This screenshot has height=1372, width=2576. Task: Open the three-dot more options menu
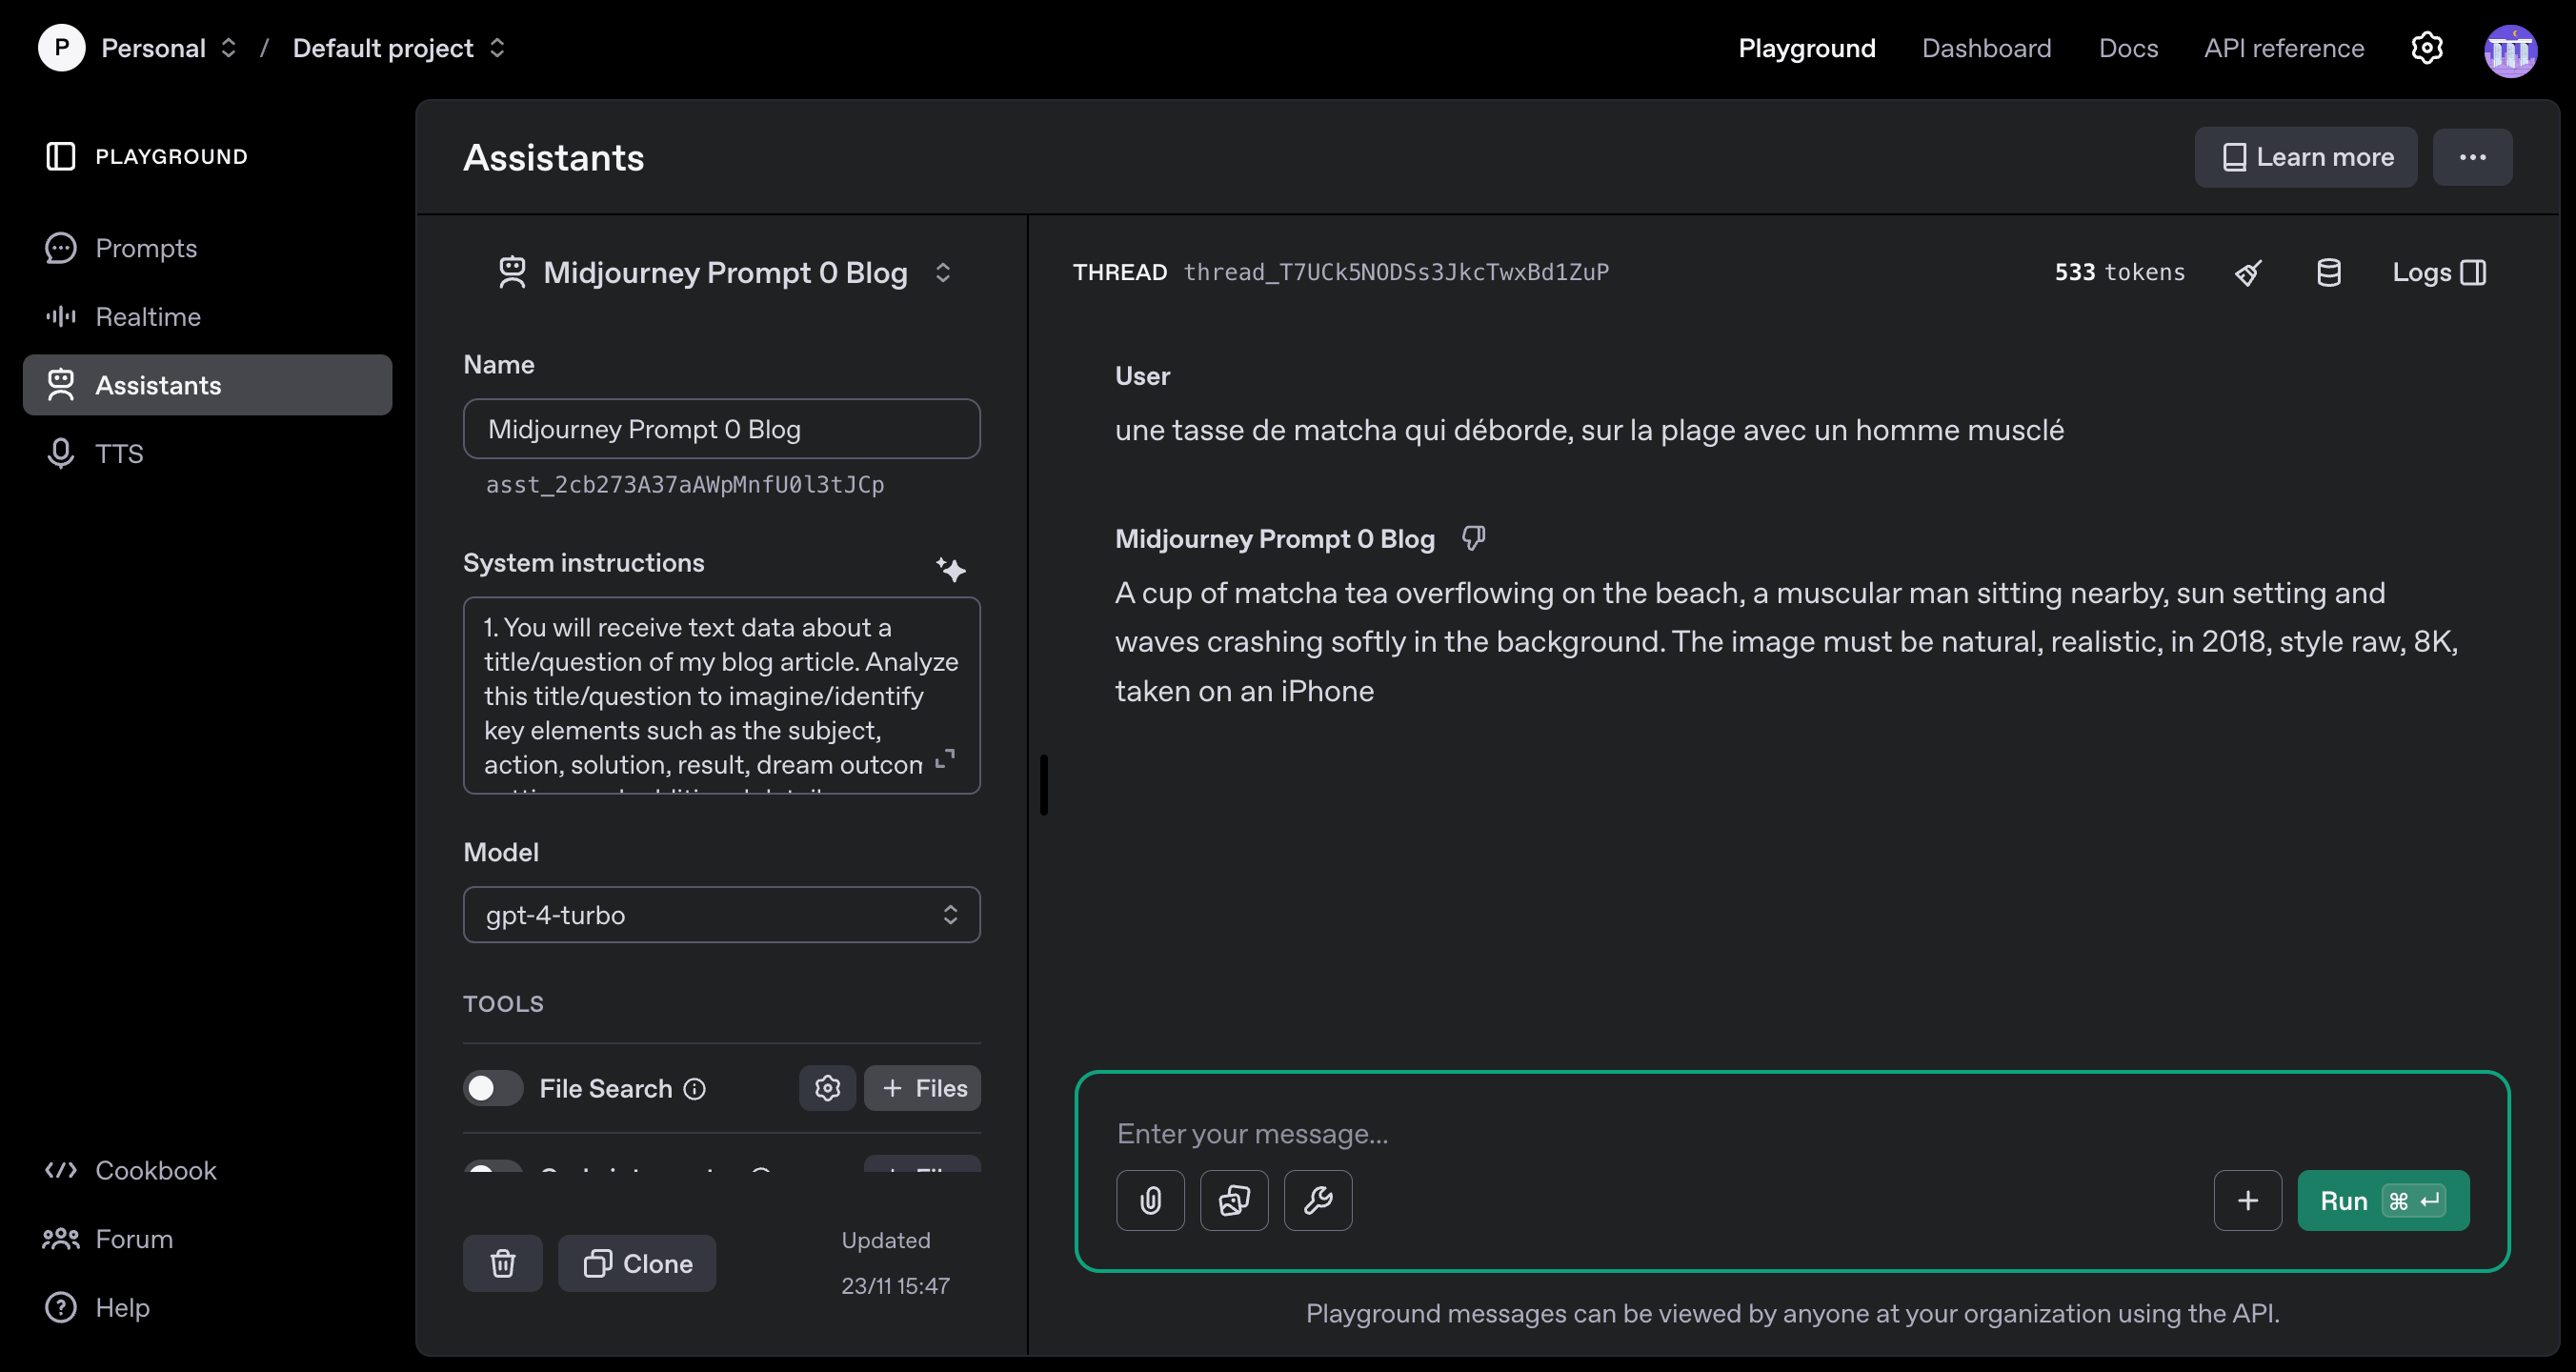[x=2472, y=157]
